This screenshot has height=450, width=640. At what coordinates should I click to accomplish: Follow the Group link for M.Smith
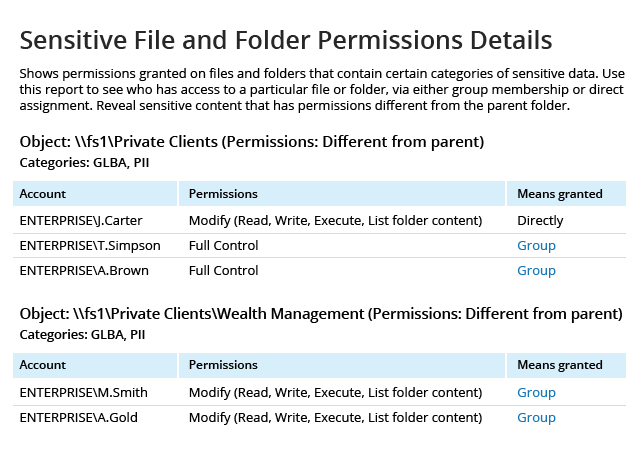pos(536,392)
